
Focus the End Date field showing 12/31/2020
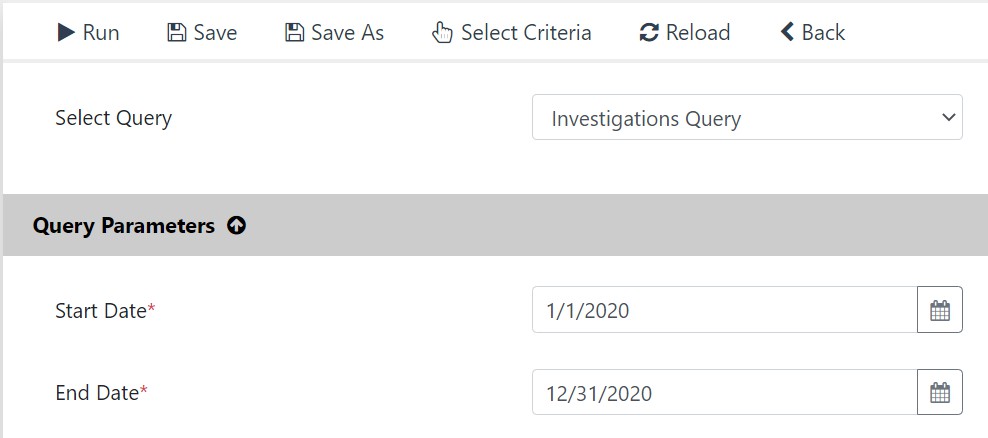(x=725, y=392)
